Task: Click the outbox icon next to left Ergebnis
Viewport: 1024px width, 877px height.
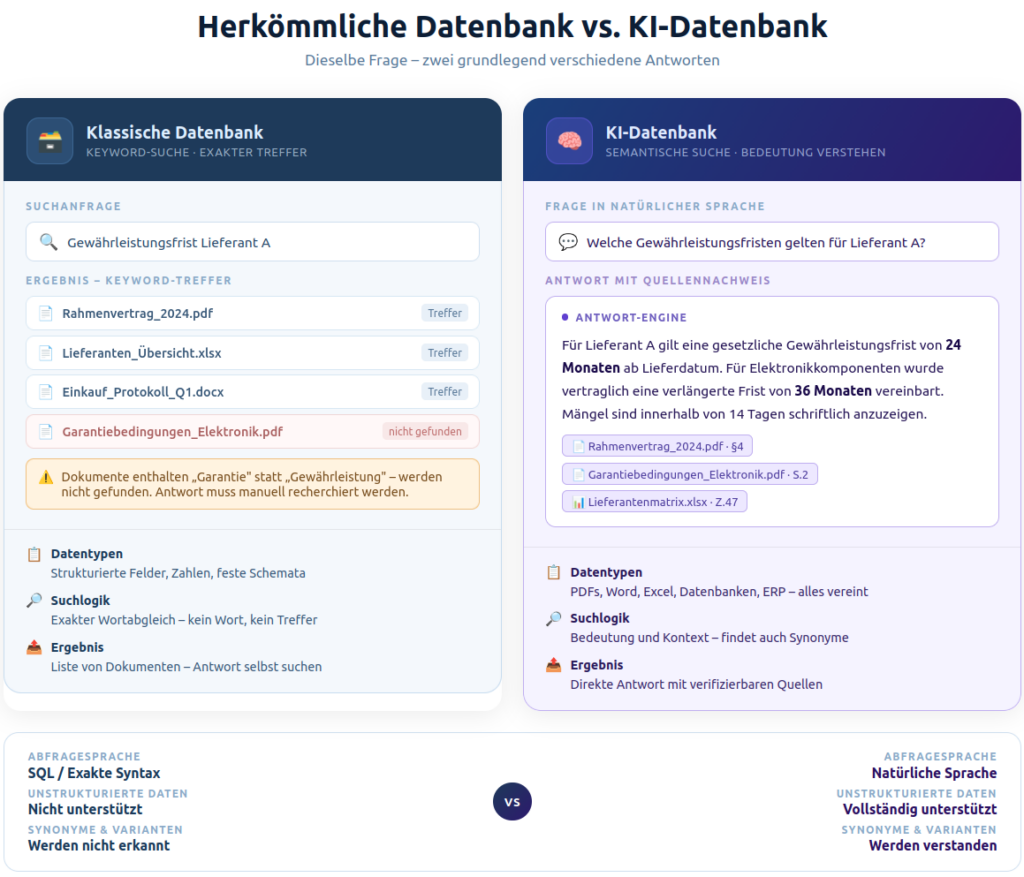Action: click(x=34, y=647)
